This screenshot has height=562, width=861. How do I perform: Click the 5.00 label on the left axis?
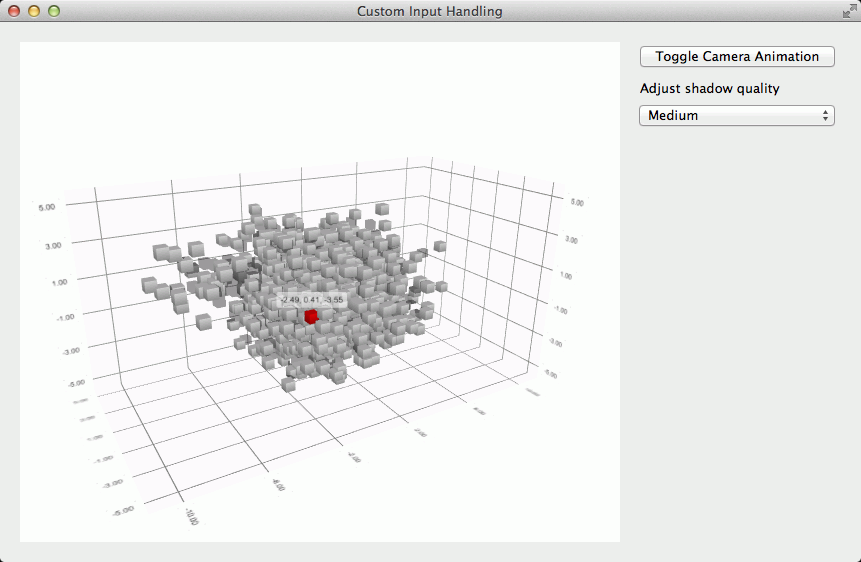(47, 207)
